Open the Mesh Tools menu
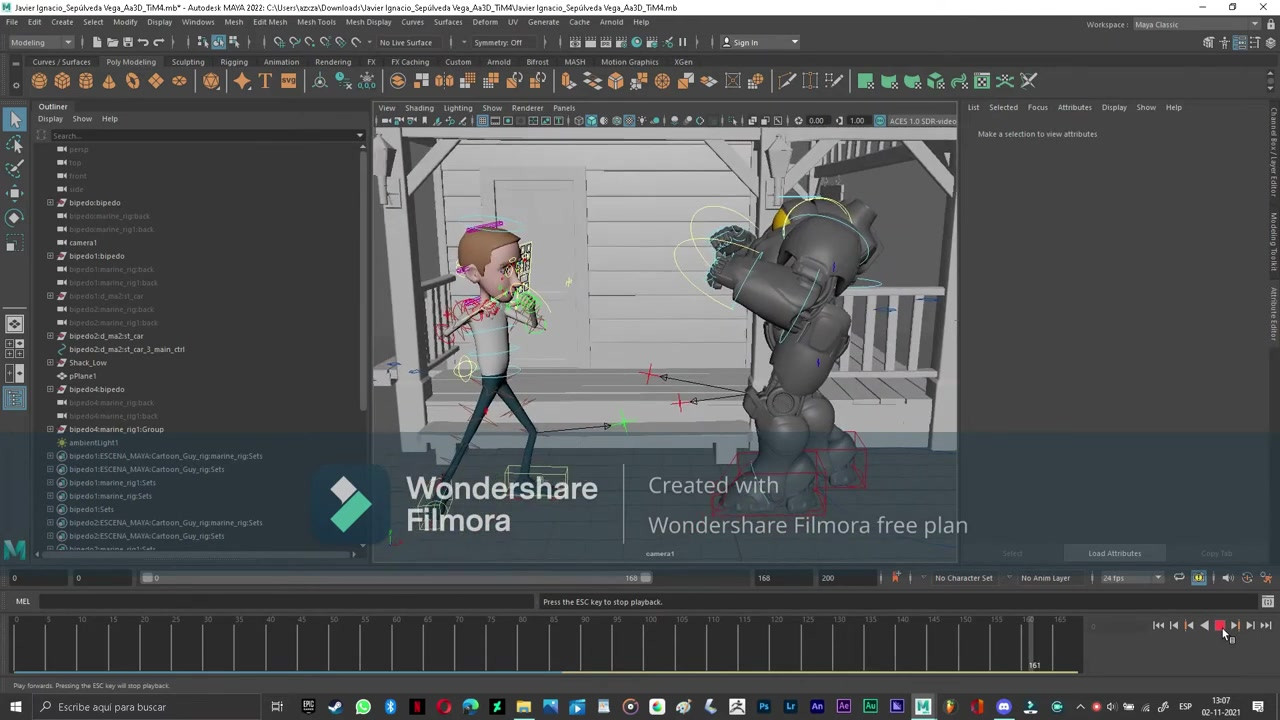Screen dimensions: 1280x720 (x=316, y=22)
